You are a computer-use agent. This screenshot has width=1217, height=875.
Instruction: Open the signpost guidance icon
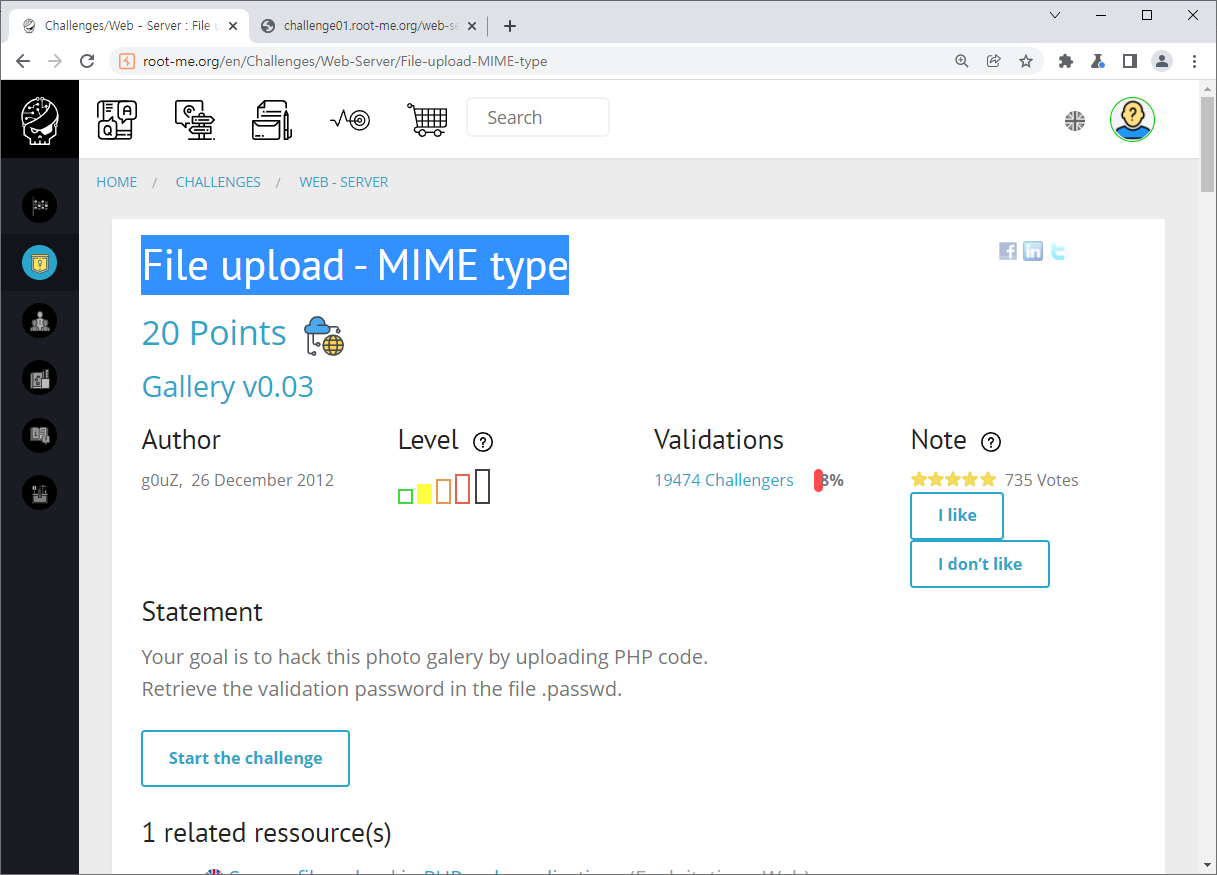[x=195, y=119]
